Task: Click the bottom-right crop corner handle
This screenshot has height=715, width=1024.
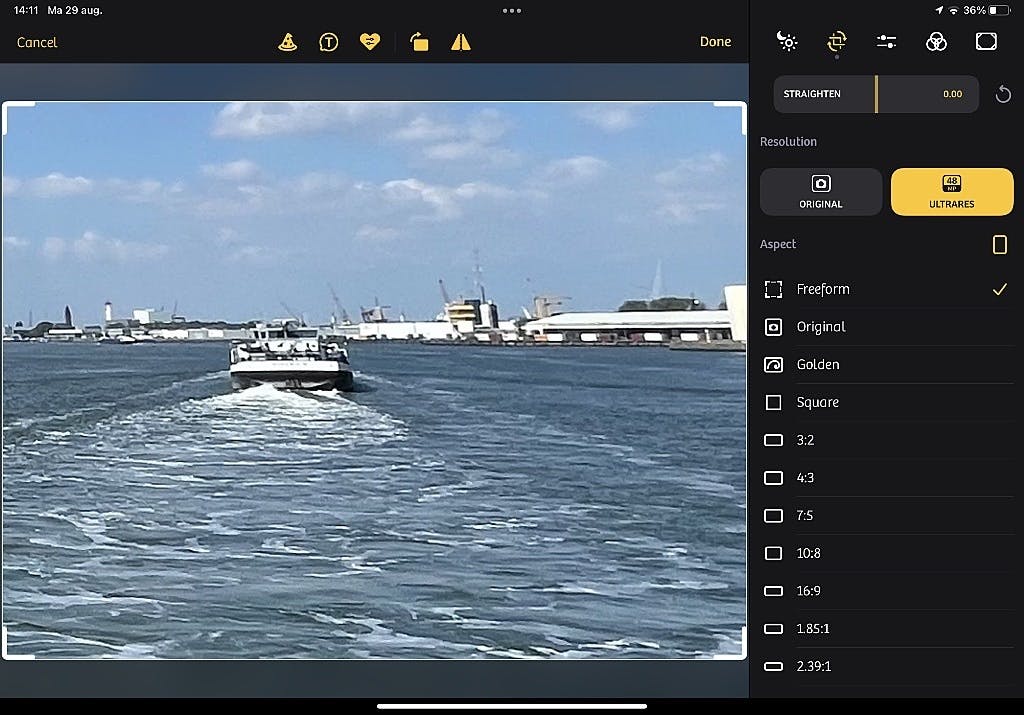Action: (731, 644)
